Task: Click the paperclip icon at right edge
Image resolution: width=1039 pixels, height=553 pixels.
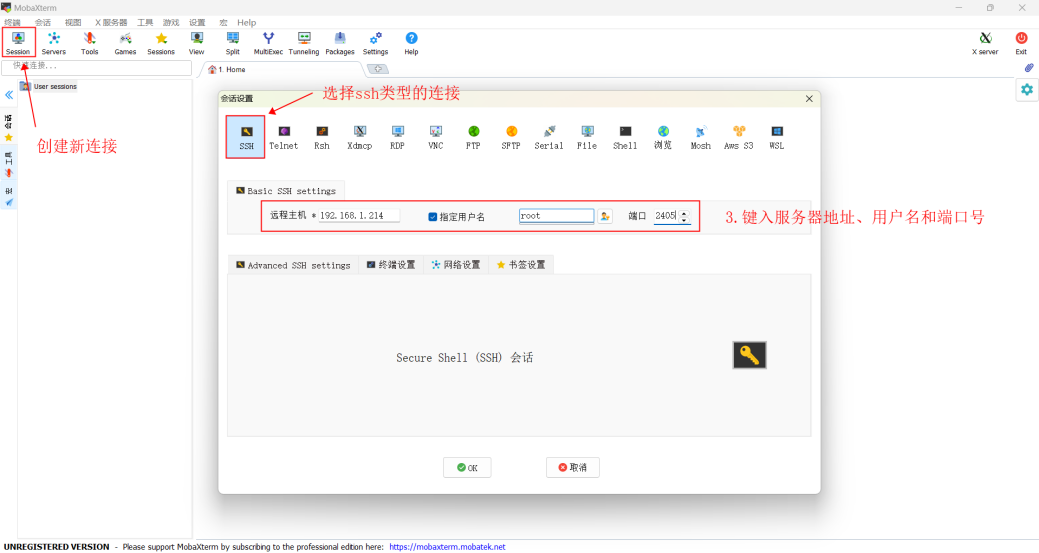Action: click(1028, 68)
